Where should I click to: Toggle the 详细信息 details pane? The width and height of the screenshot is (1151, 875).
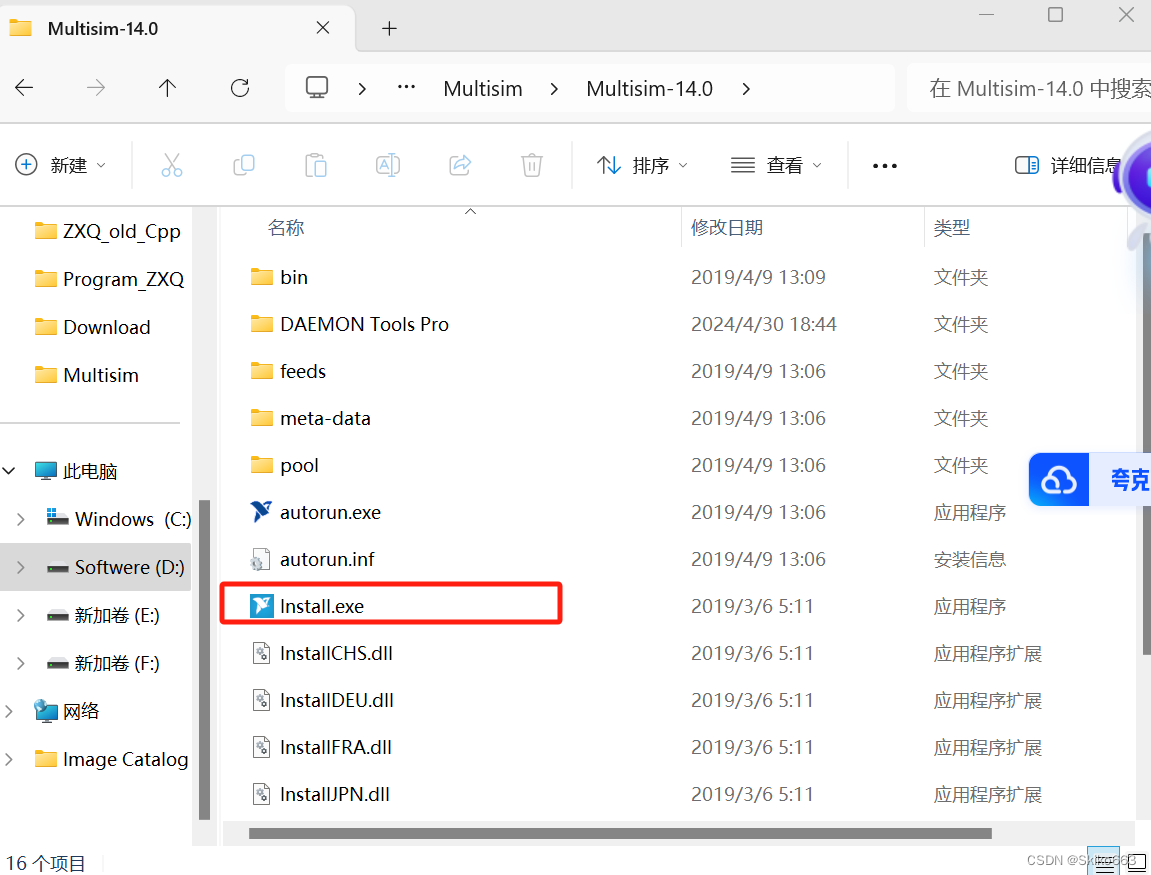click(1068, 165)
